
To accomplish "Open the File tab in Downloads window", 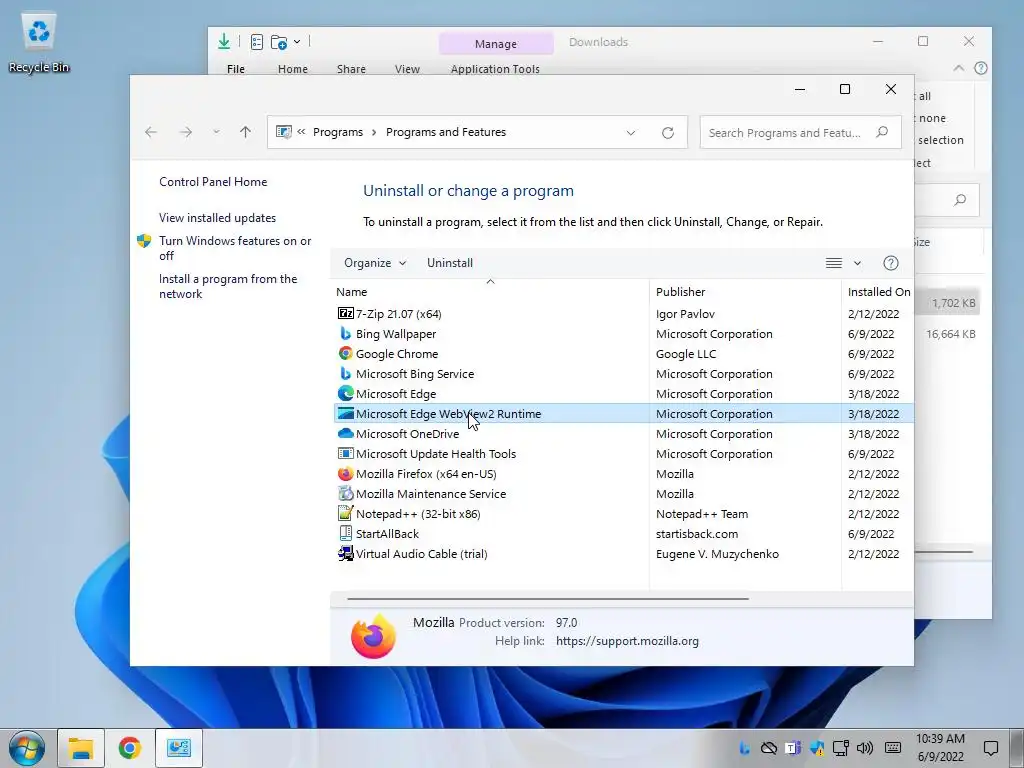I will pos(236,69).
